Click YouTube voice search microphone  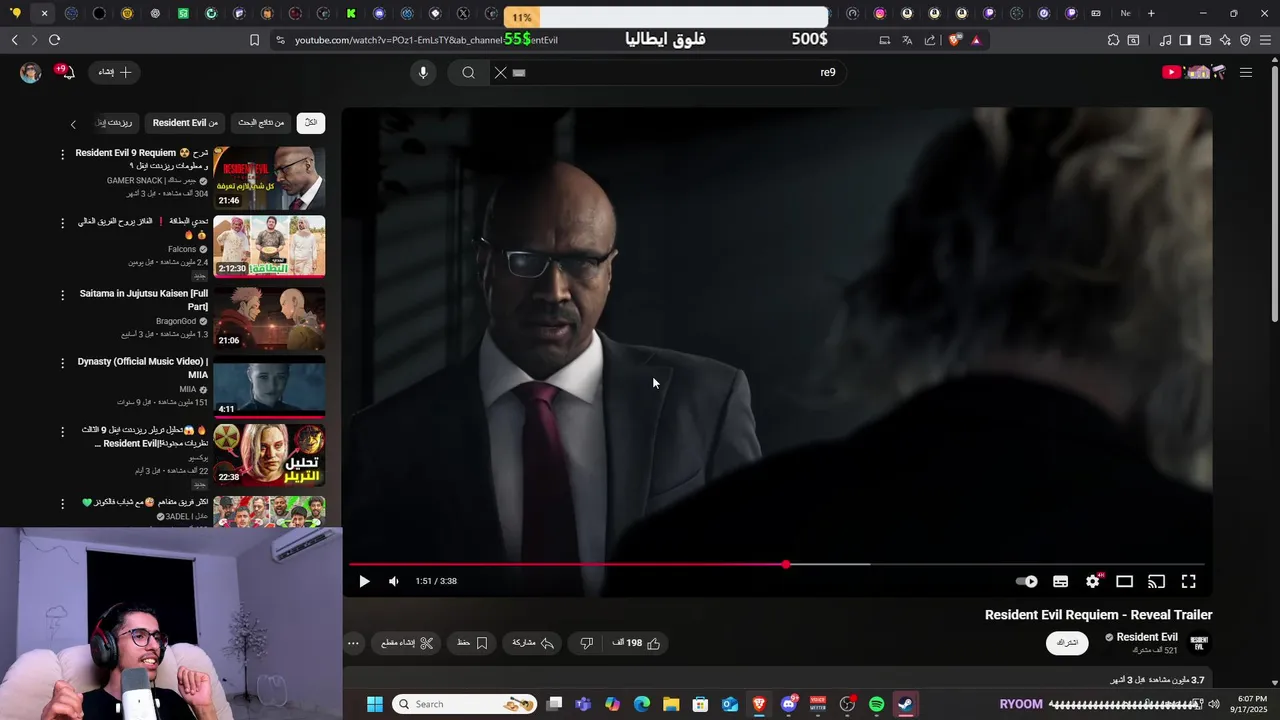423,72
